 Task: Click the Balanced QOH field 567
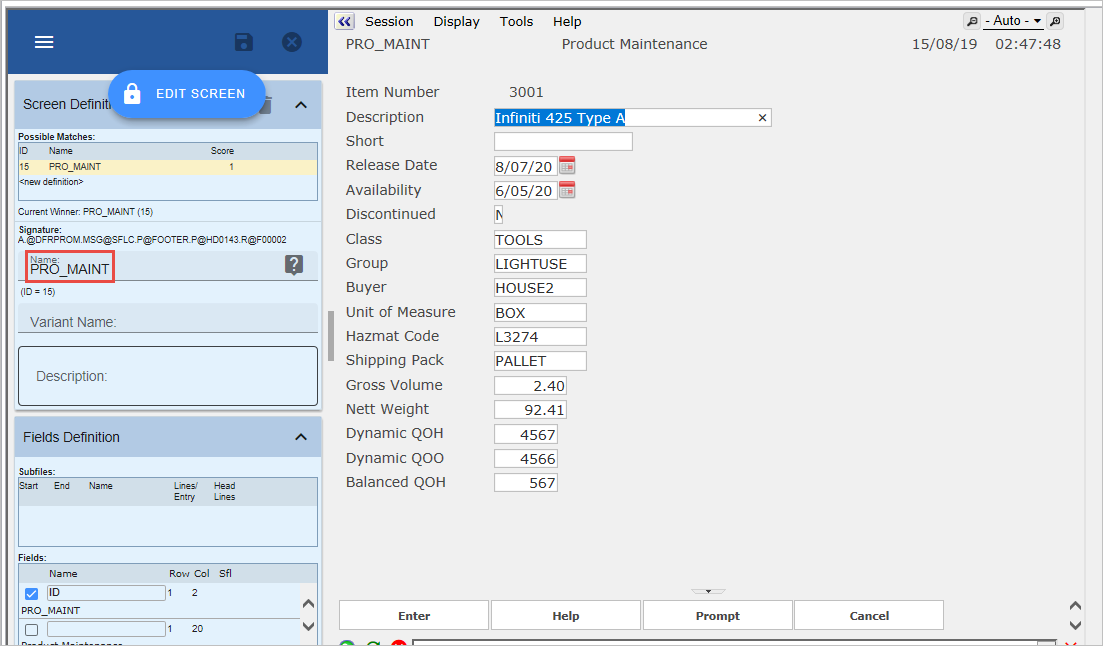[x=526, y=483]
